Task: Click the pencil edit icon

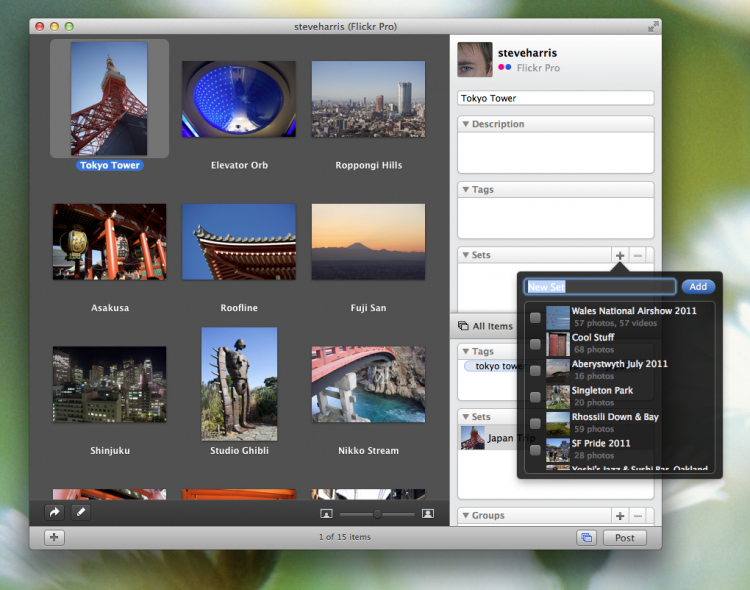Action: (x=81, y=512)
